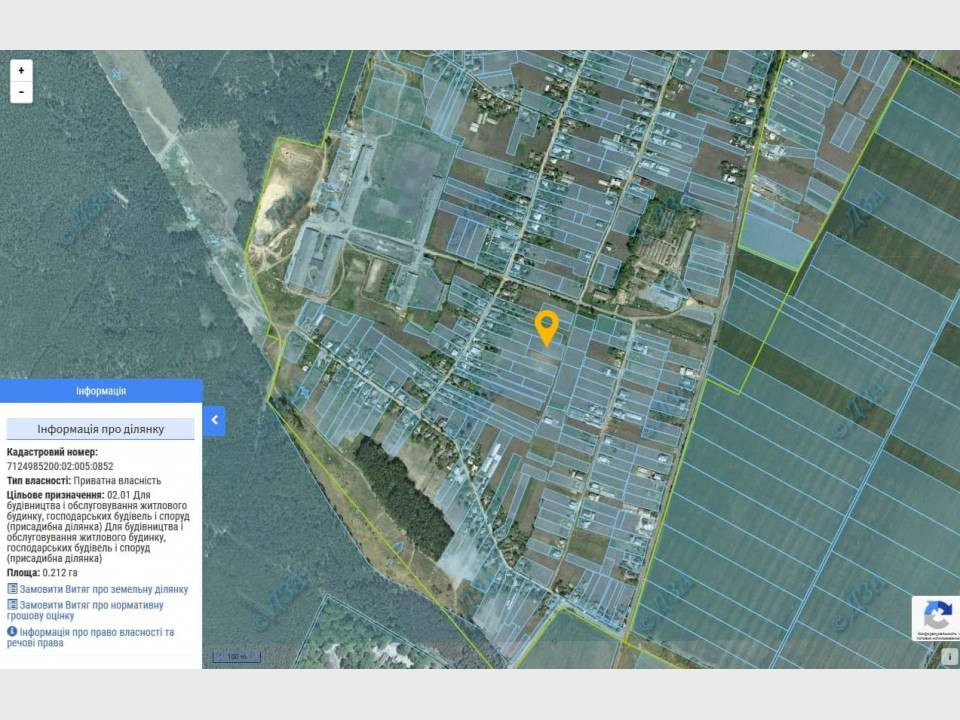Click document icon beside земельну ділянку link
Screen dimensions: 960x720
point(12,589)
